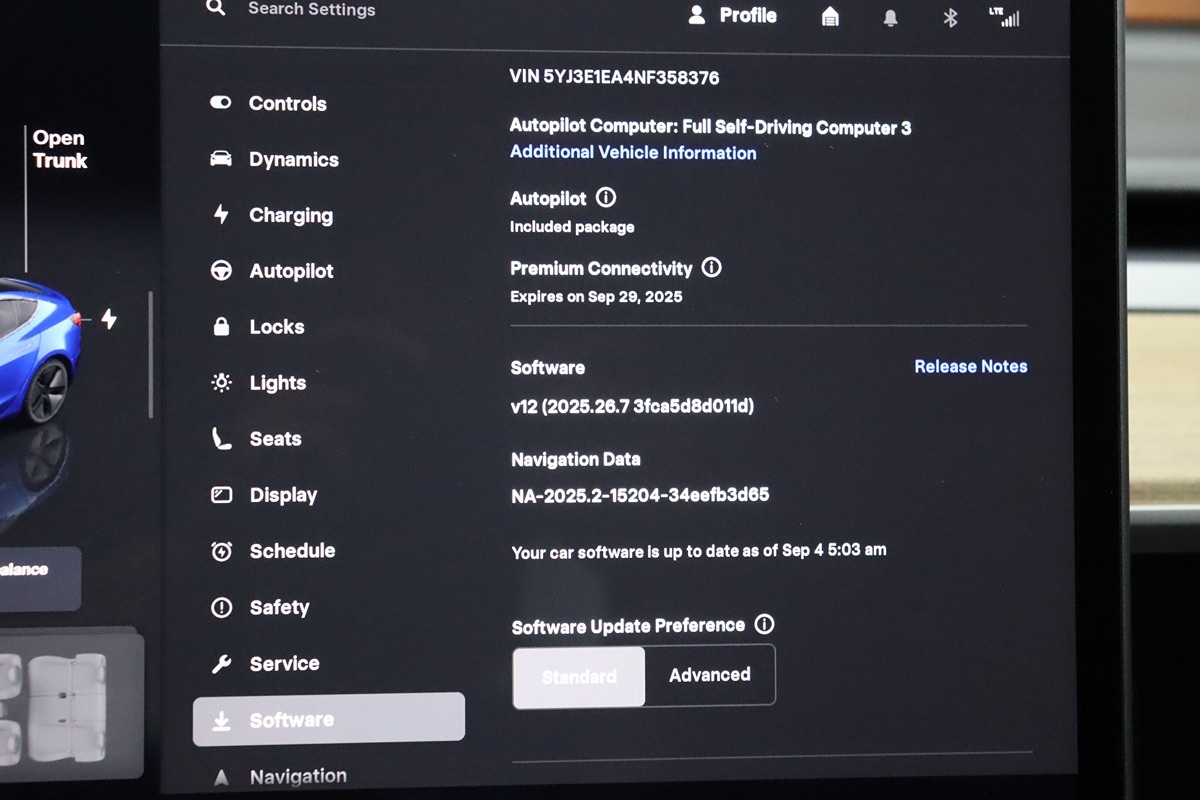Screen dimensions: 1200x800
Task: Show Premium Connectivity info icon
Action: tap(711, 268)
